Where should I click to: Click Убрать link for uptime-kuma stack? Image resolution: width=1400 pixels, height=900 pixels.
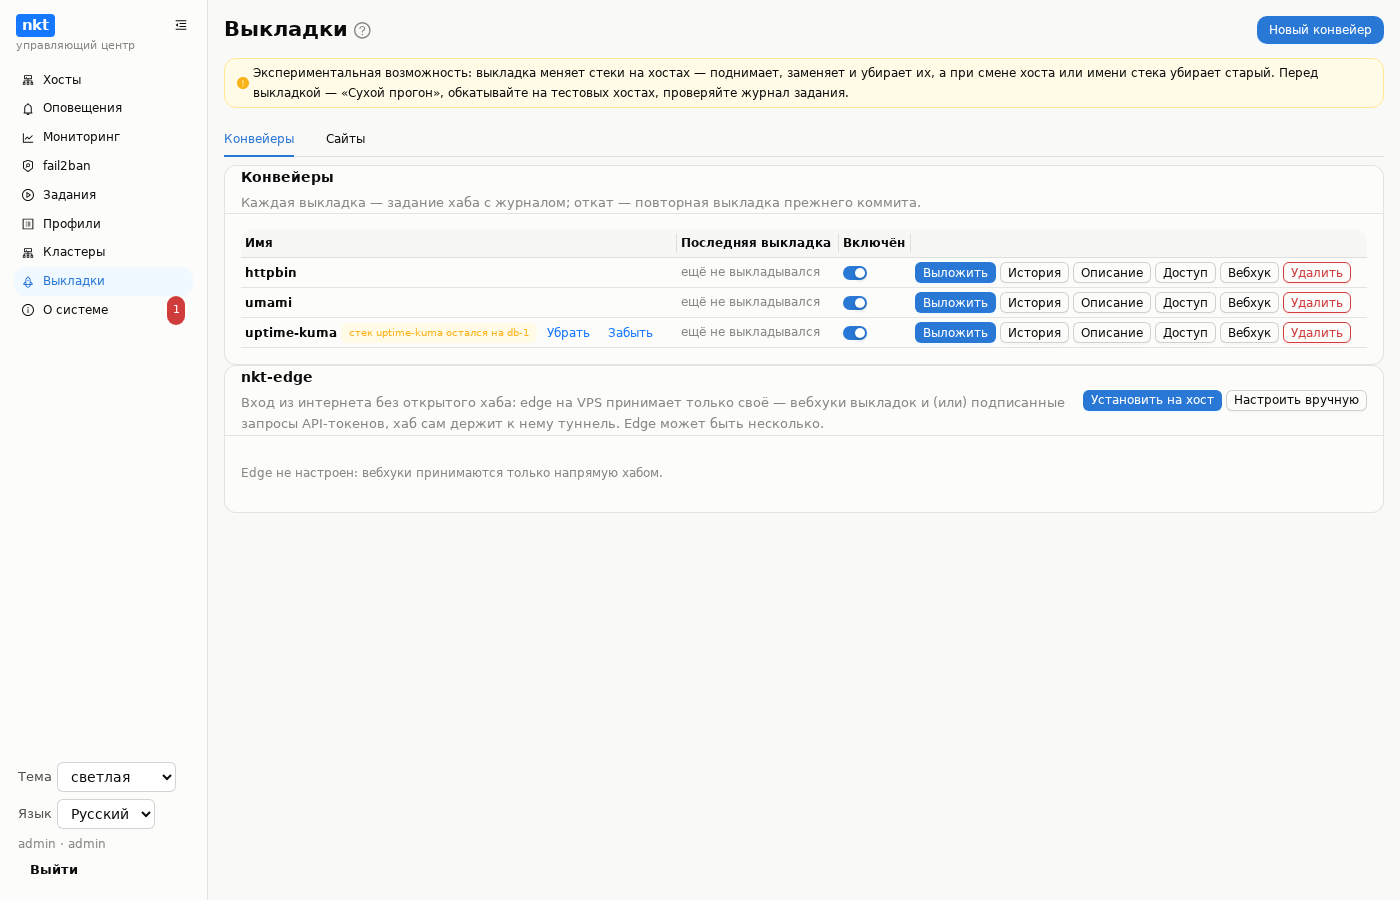pyautogui.click(x=568, y=333)
